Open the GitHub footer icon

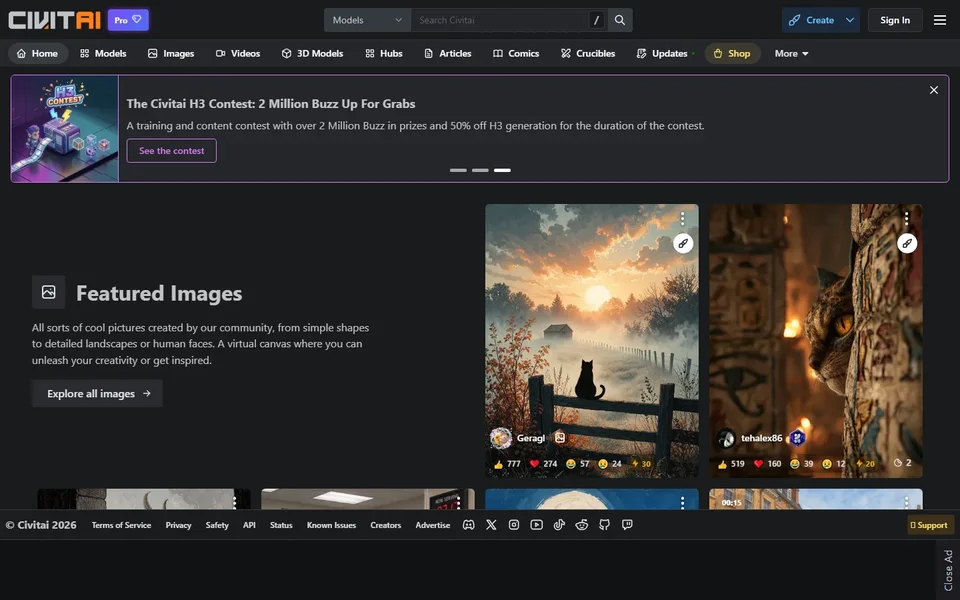click(x=604, y=525)
